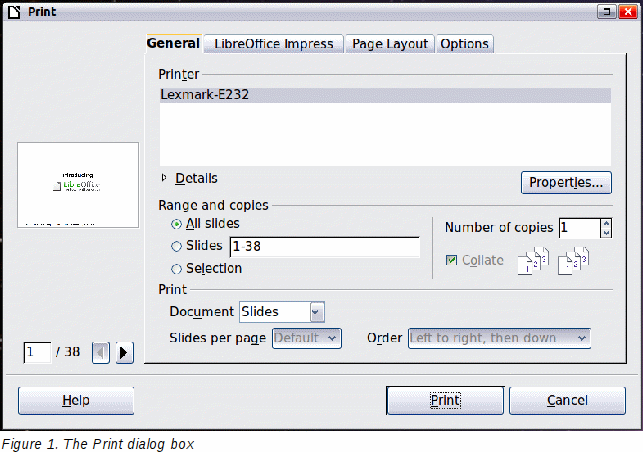Increase the number of copies
Viewport: 644px width, 453px height.
606,223
